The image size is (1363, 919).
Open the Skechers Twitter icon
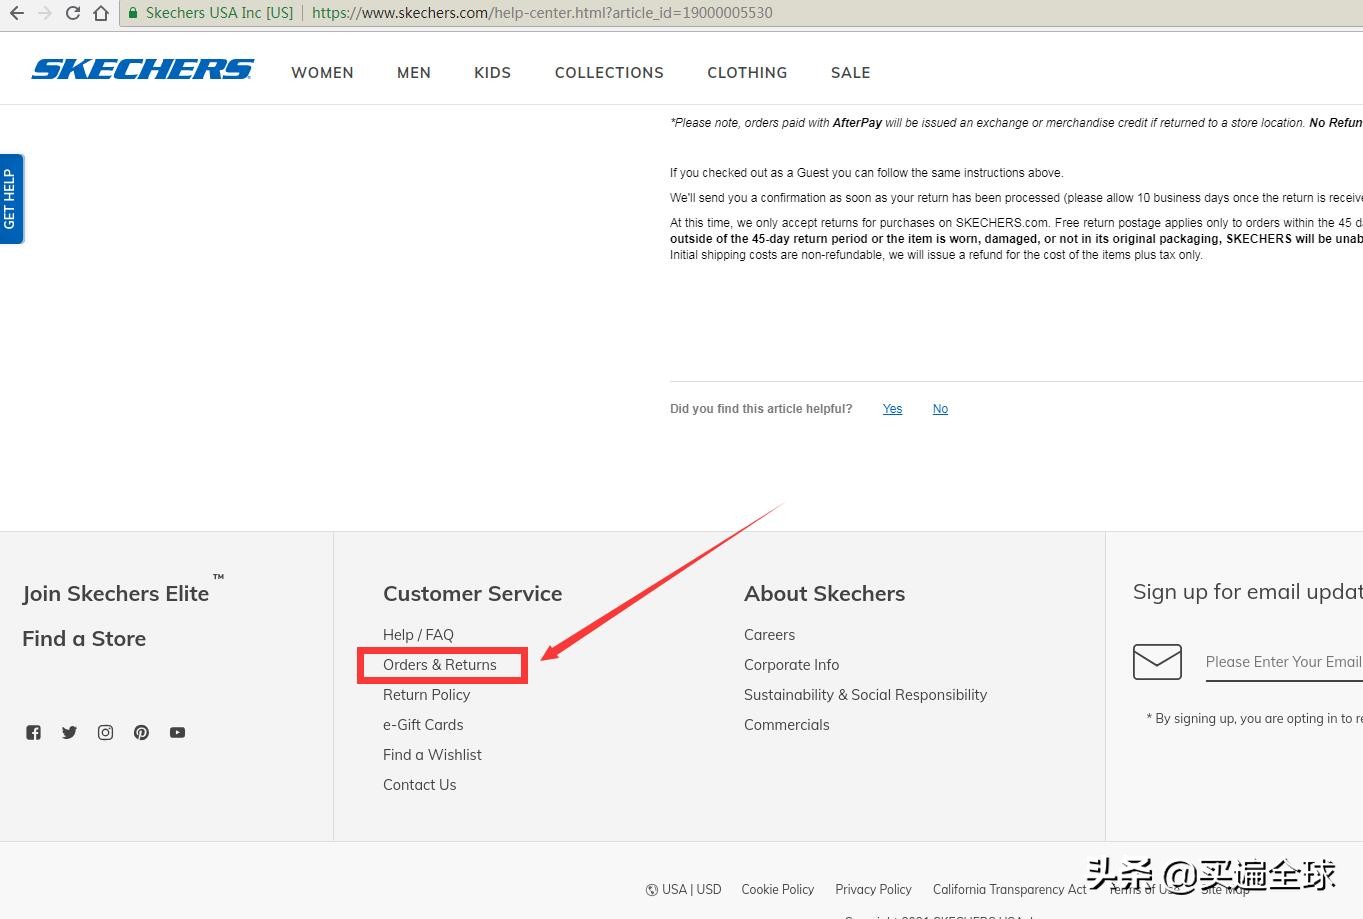pyautogui.click(x=69, y=732)
